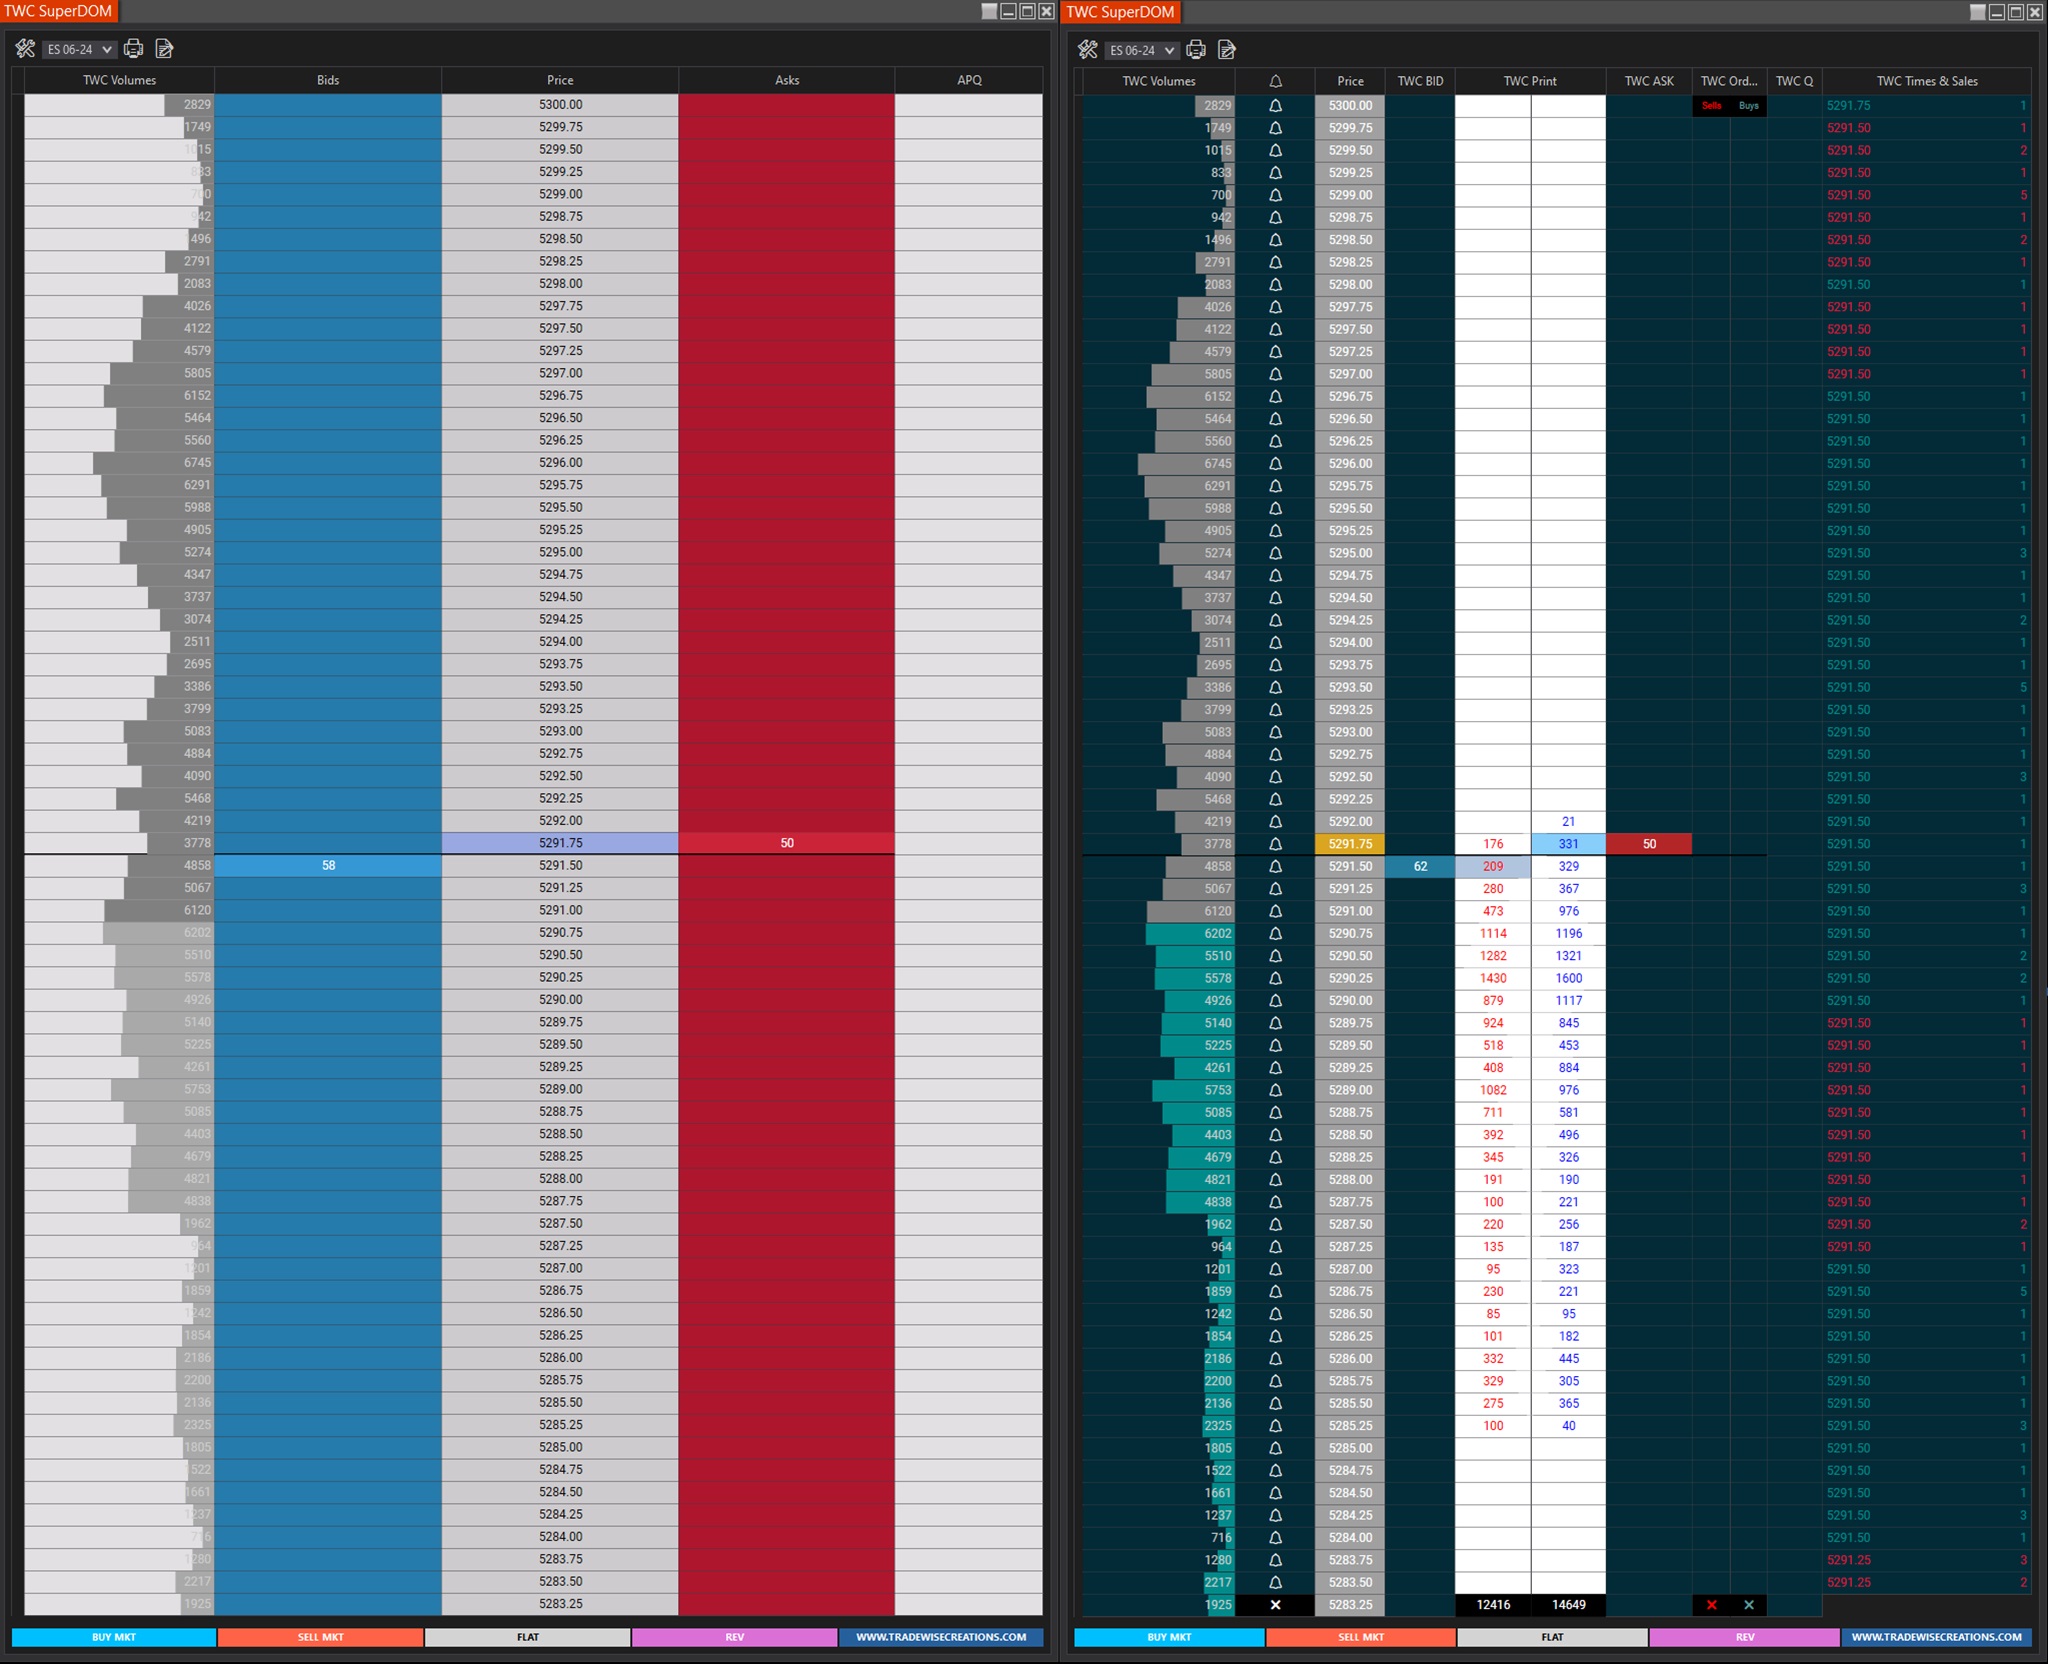Click printer icon in right SuperDOM toolbar
The width and height of the screenshot is (2048, 1664).
(1196, 50)
